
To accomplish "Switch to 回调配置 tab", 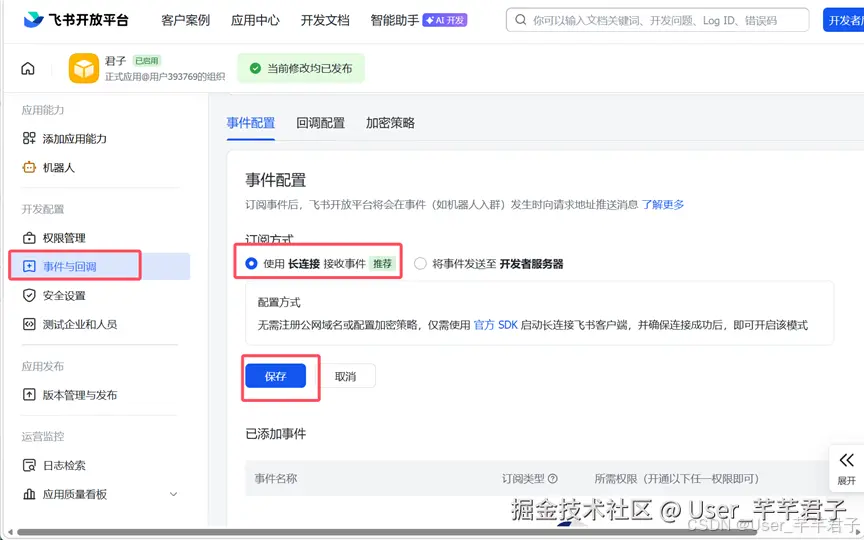I will (321, 123).
